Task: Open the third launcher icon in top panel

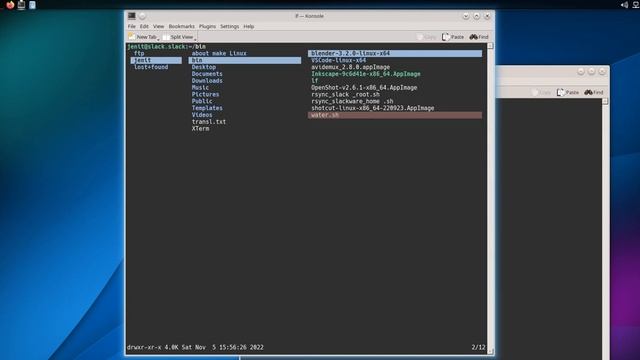Action: pos(32,5)
